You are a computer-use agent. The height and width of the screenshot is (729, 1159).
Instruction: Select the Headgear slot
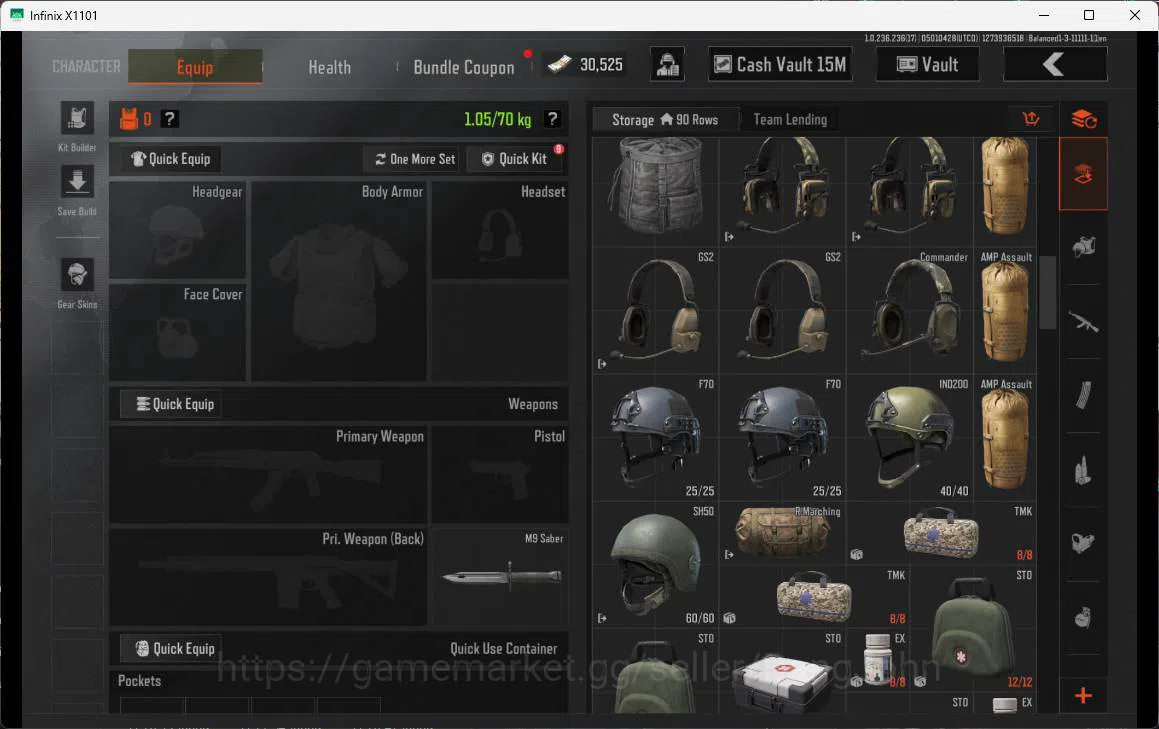pos(177,230)
